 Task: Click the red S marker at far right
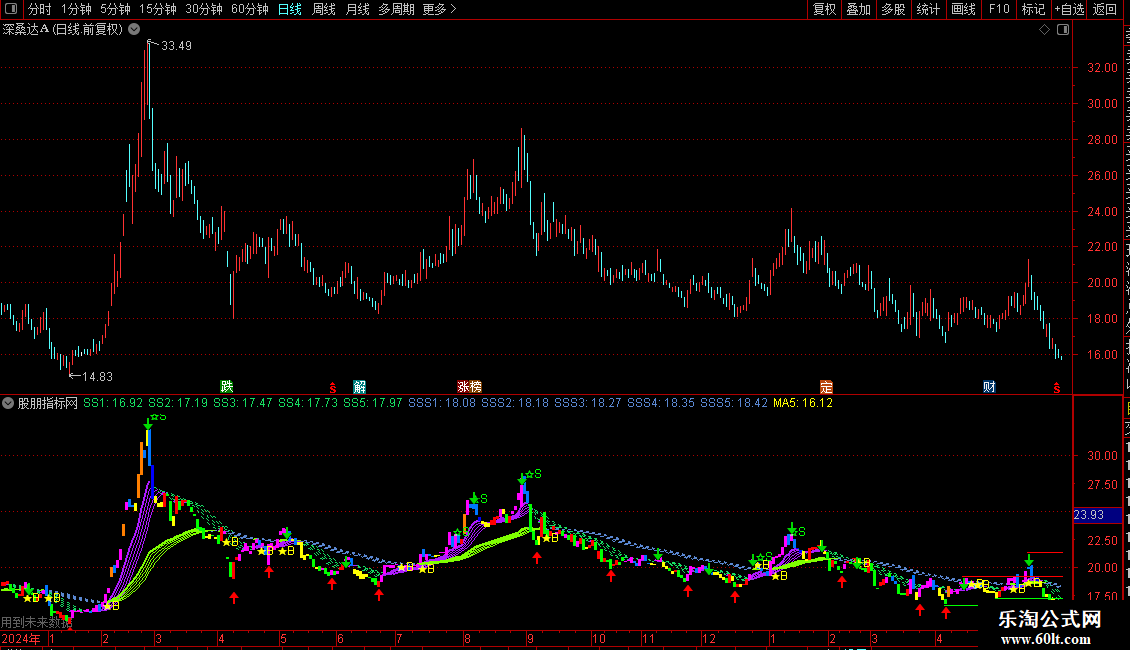(x=1056, y=388)
